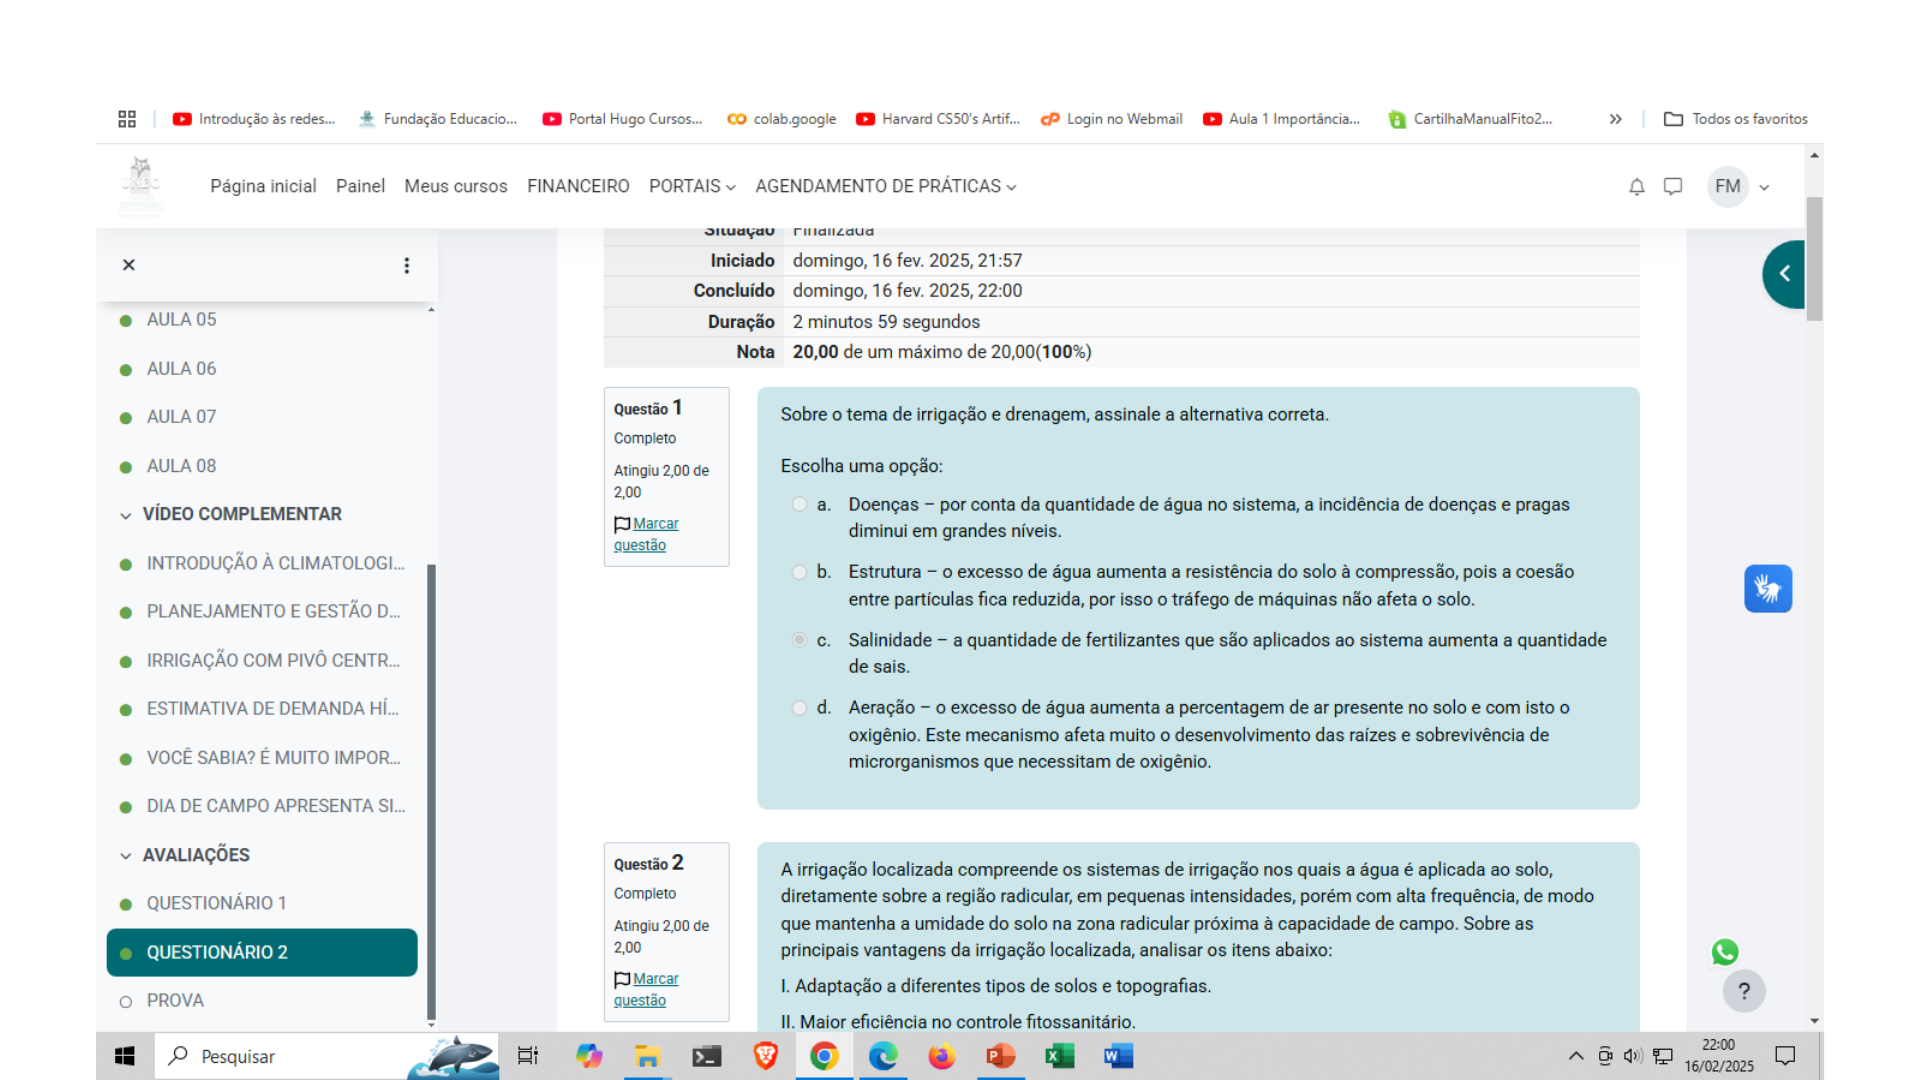The width and height of the screenshot is (1920, 1080).
Task: Open the messages chat bubble icon
Action: click(1673, 187)
